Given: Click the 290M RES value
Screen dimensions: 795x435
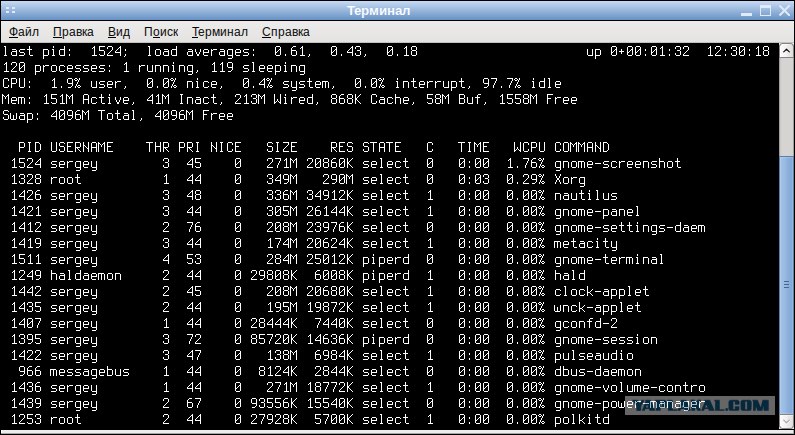Looking at the screenshot, I should [x=338, y=180].
